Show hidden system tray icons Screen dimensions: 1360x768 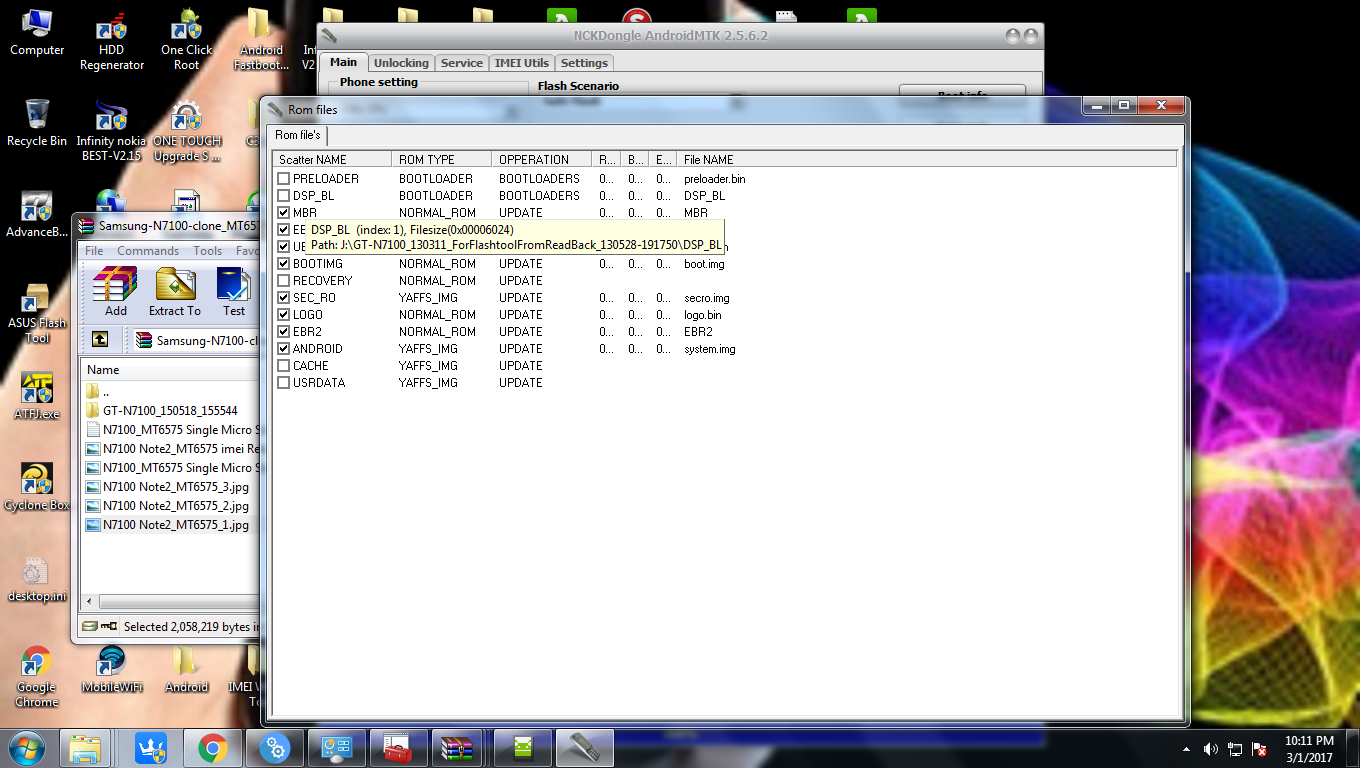(x=1186, y=748)
